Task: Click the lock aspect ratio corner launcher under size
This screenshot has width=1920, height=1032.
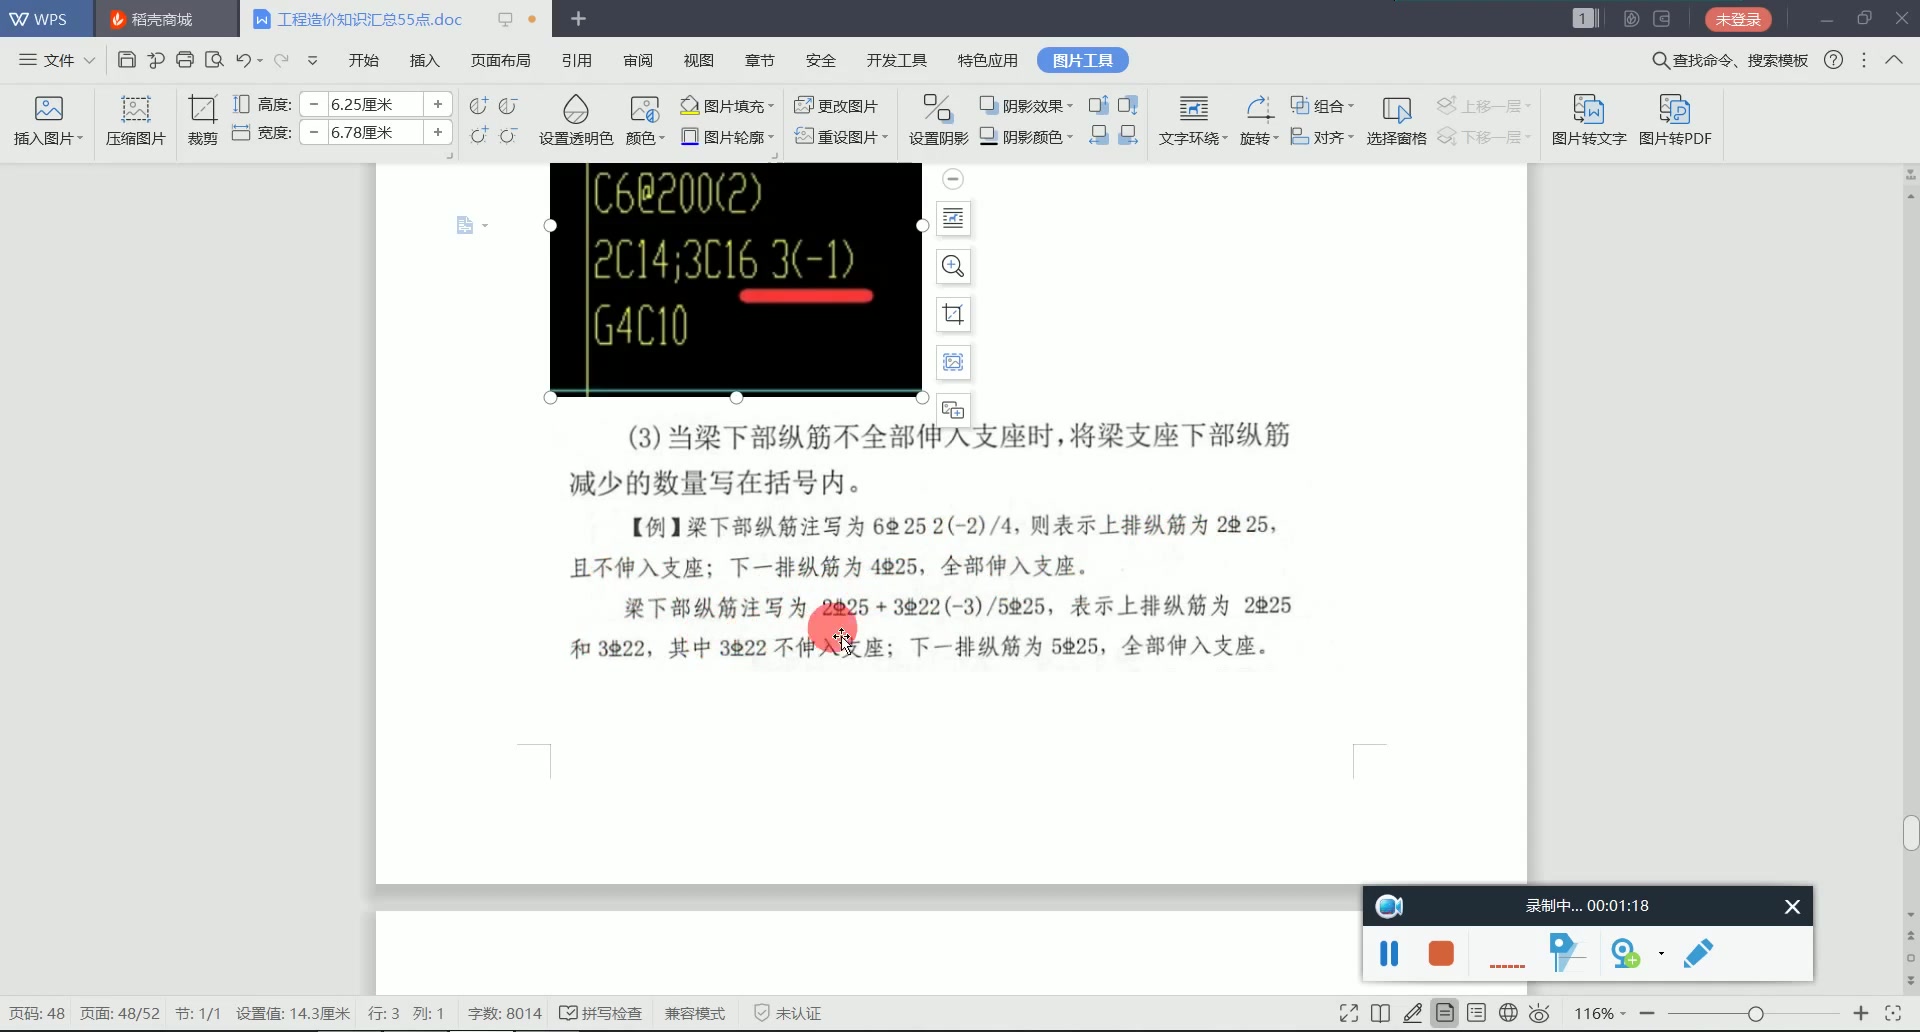Action: tap(449, 155)
